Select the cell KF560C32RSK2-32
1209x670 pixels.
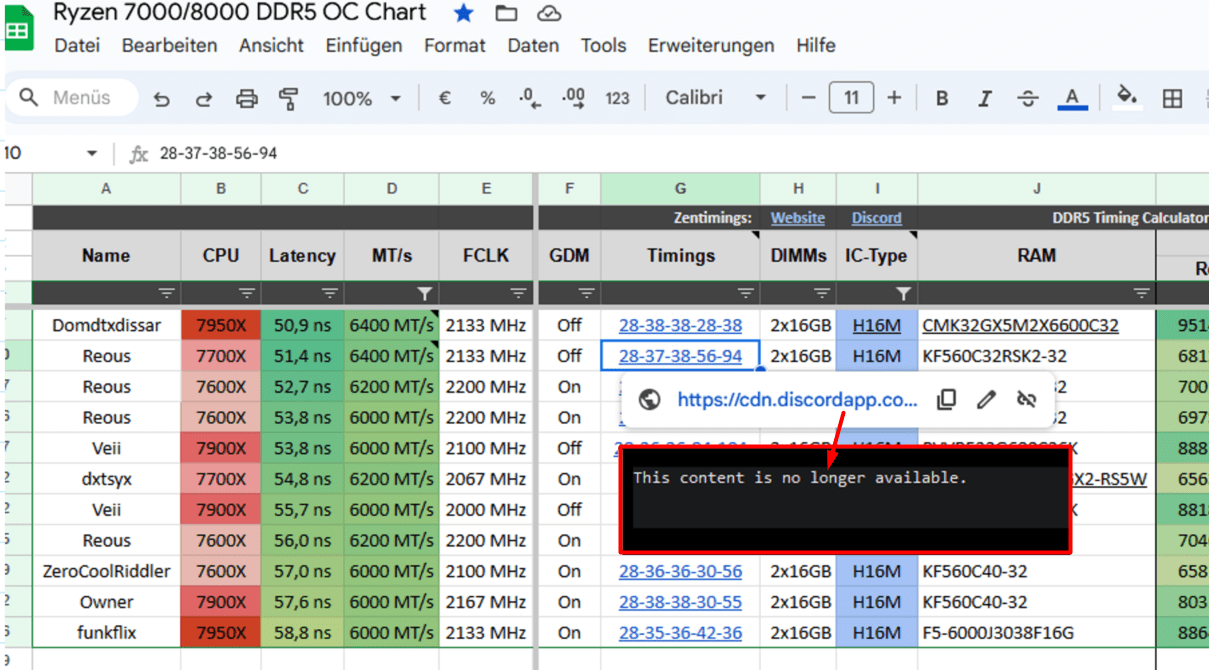click(x=1036, y=356)
